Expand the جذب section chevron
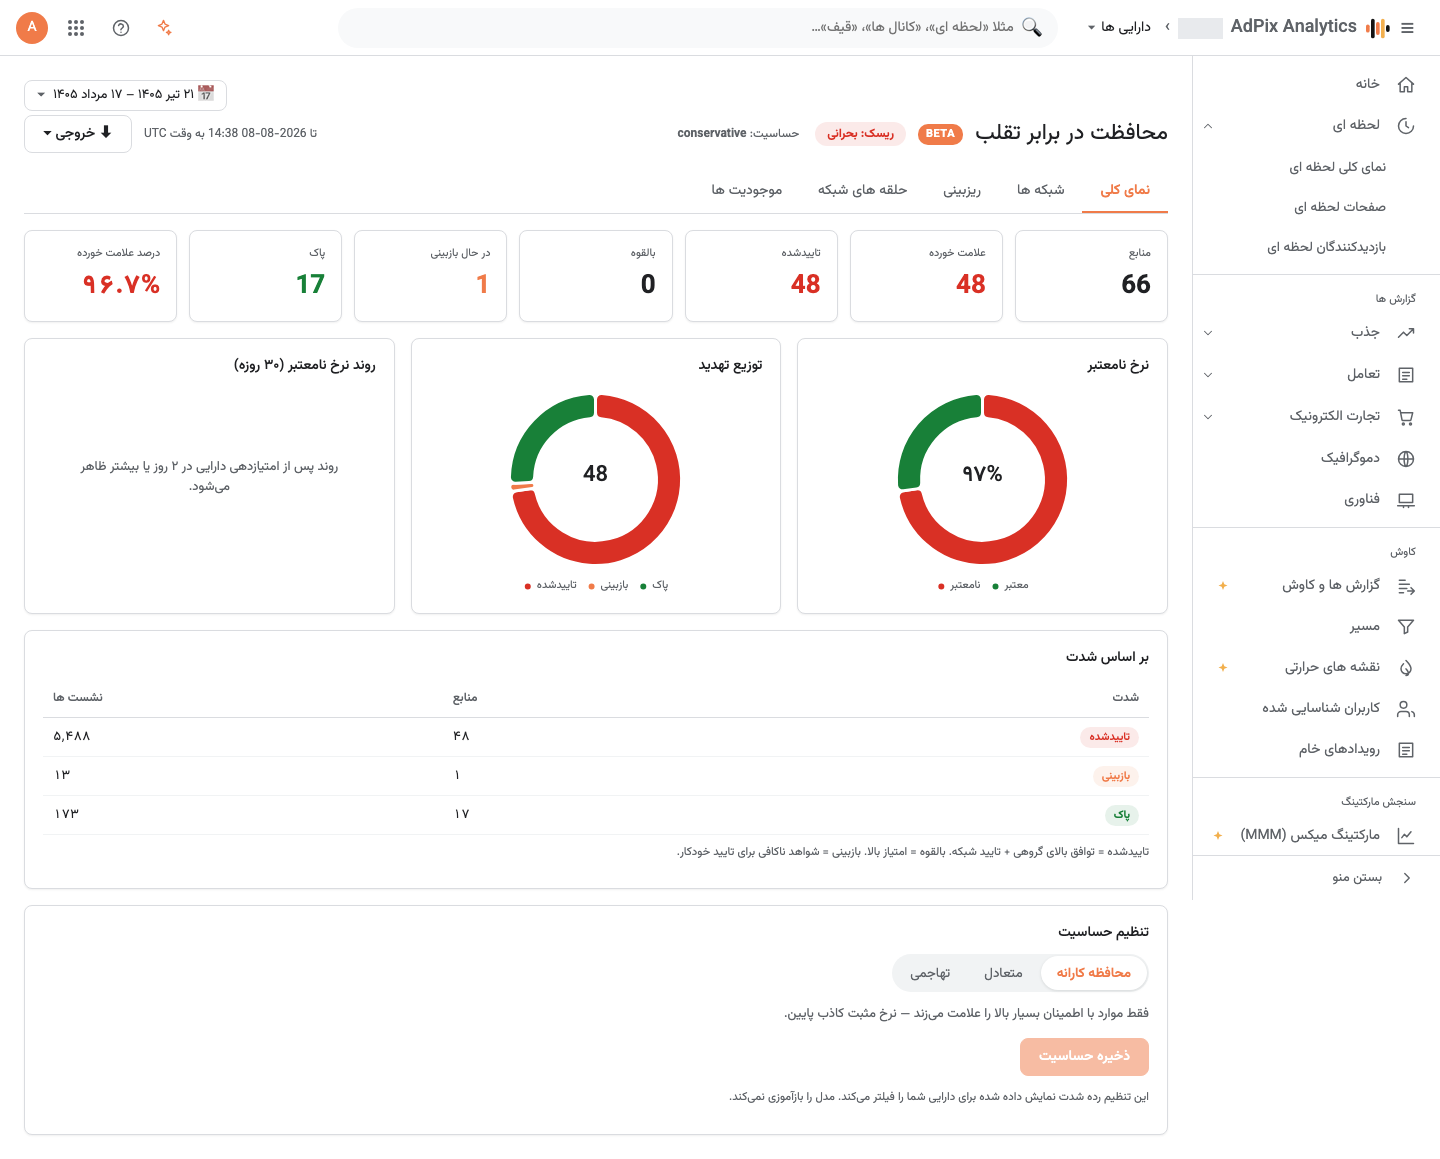The image size is (1440, 1159). coord(1208,333)
